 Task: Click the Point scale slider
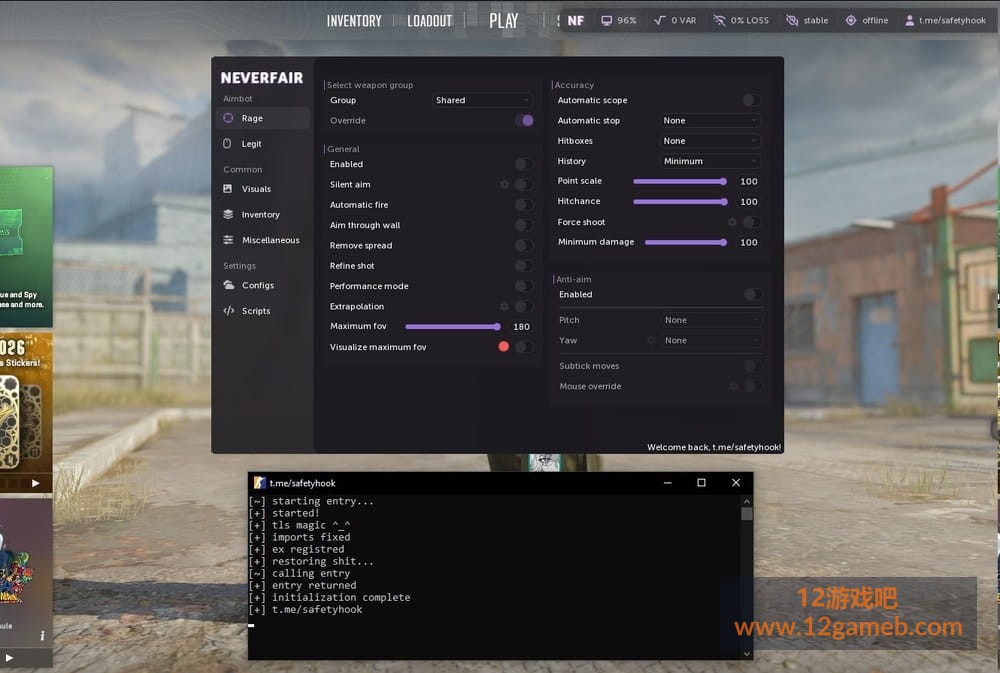(x=680, y=181)
